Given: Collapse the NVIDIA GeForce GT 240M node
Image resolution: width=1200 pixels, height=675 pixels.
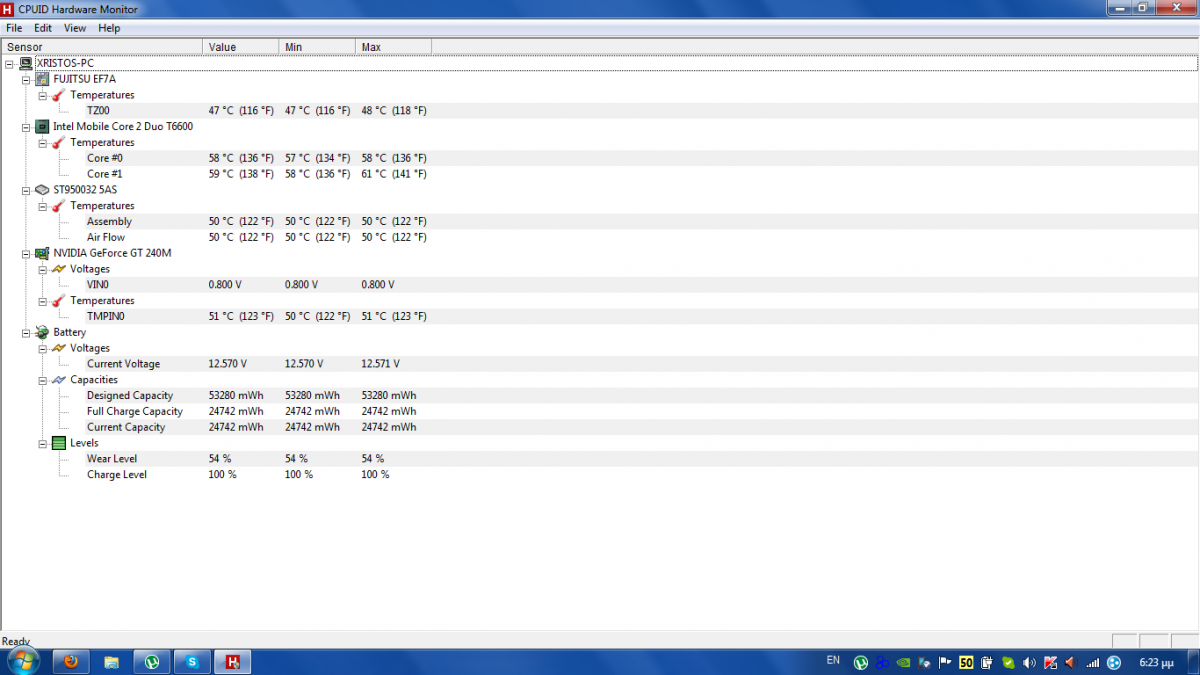Looking at the screenshot, I should [x=27, y=253].
